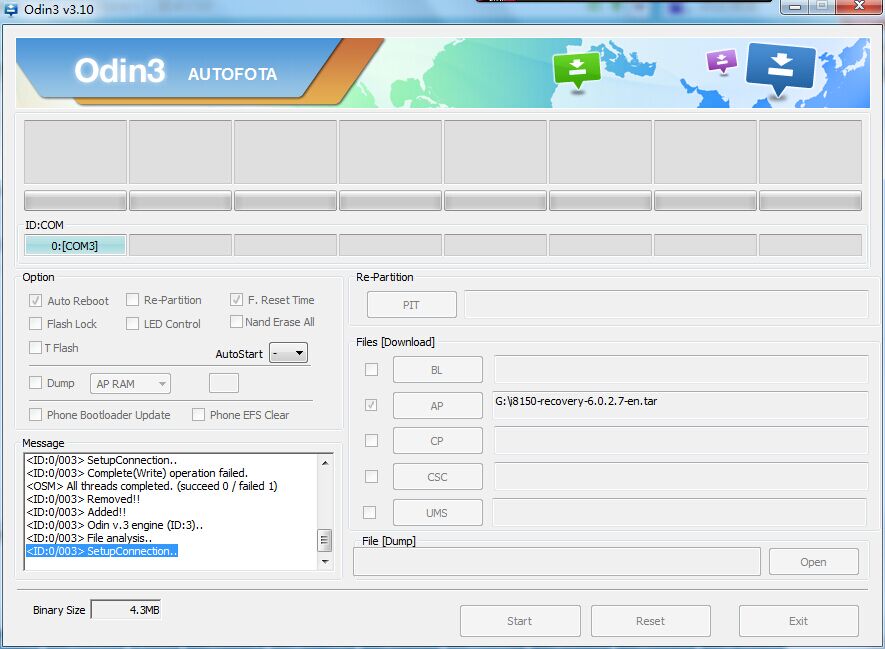Click the UMS file path field
Viewport: 885px width, 649px height.
pos(680,512)
